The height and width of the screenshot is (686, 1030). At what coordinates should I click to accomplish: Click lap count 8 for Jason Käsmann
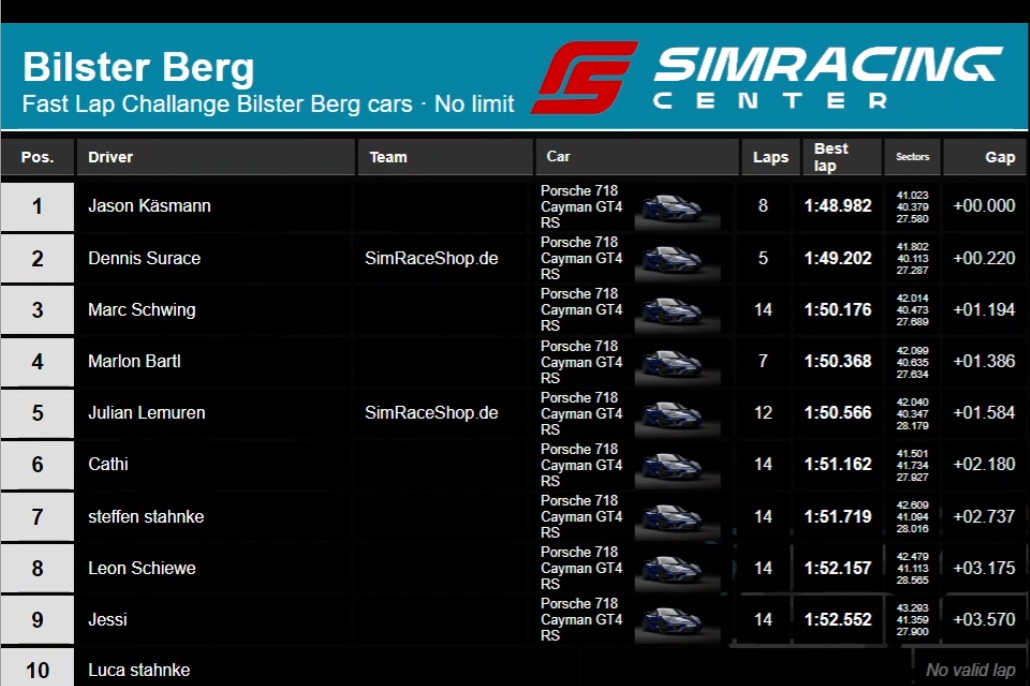point(763,206)
